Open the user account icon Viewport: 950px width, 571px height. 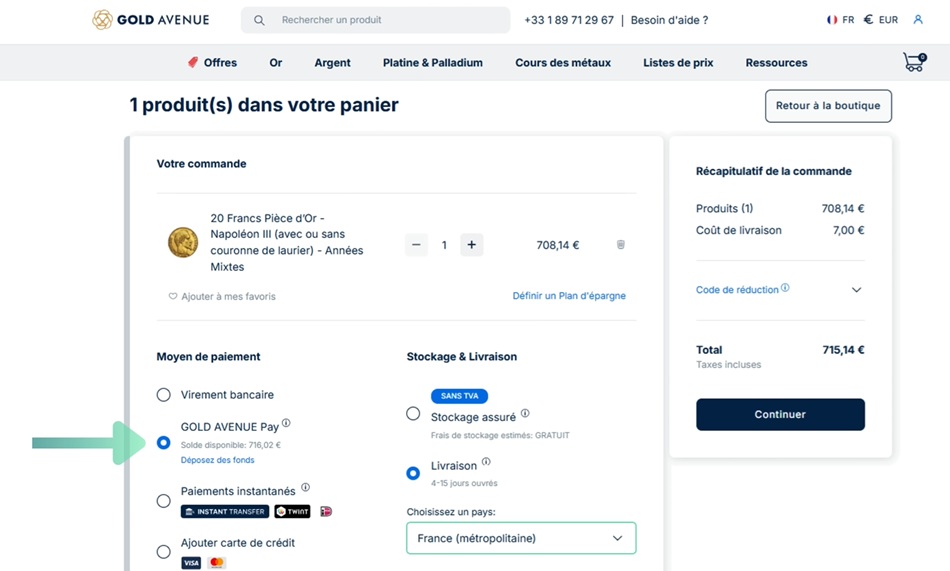[x=918, y=20]
